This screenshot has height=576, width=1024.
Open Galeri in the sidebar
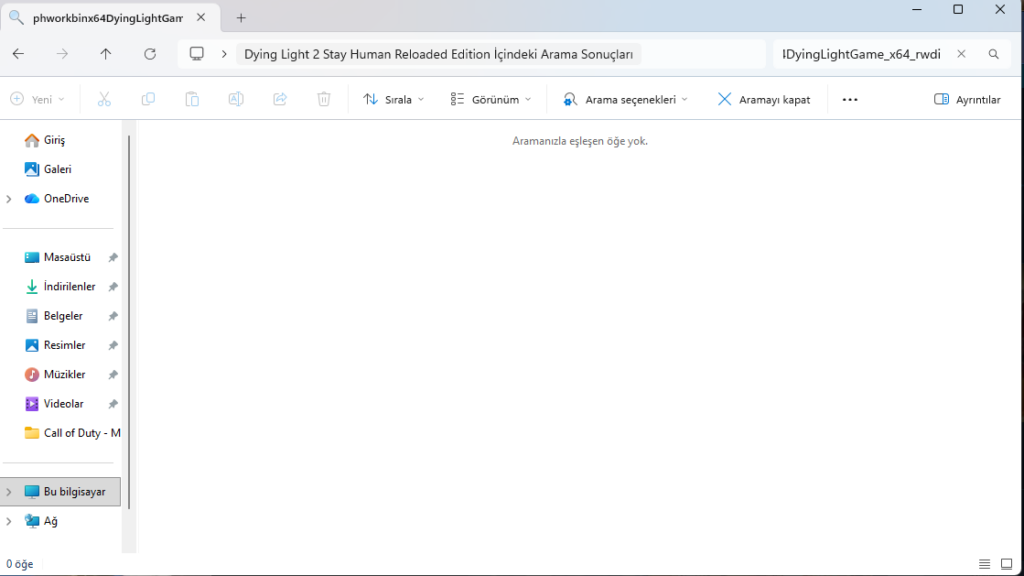point(57,169)
